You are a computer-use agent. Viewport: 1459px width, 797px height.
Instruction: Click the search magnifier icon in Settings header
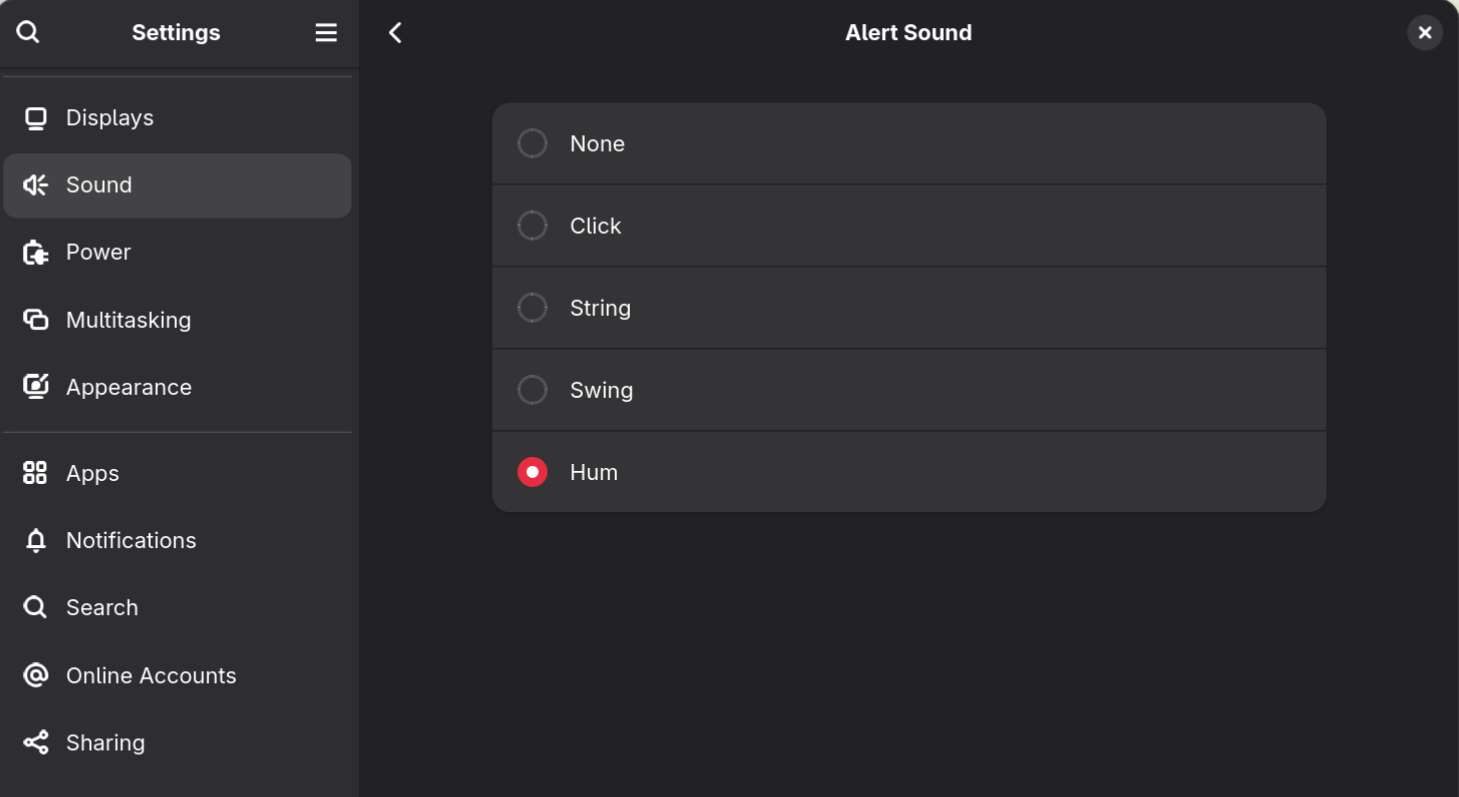point(28,32)
